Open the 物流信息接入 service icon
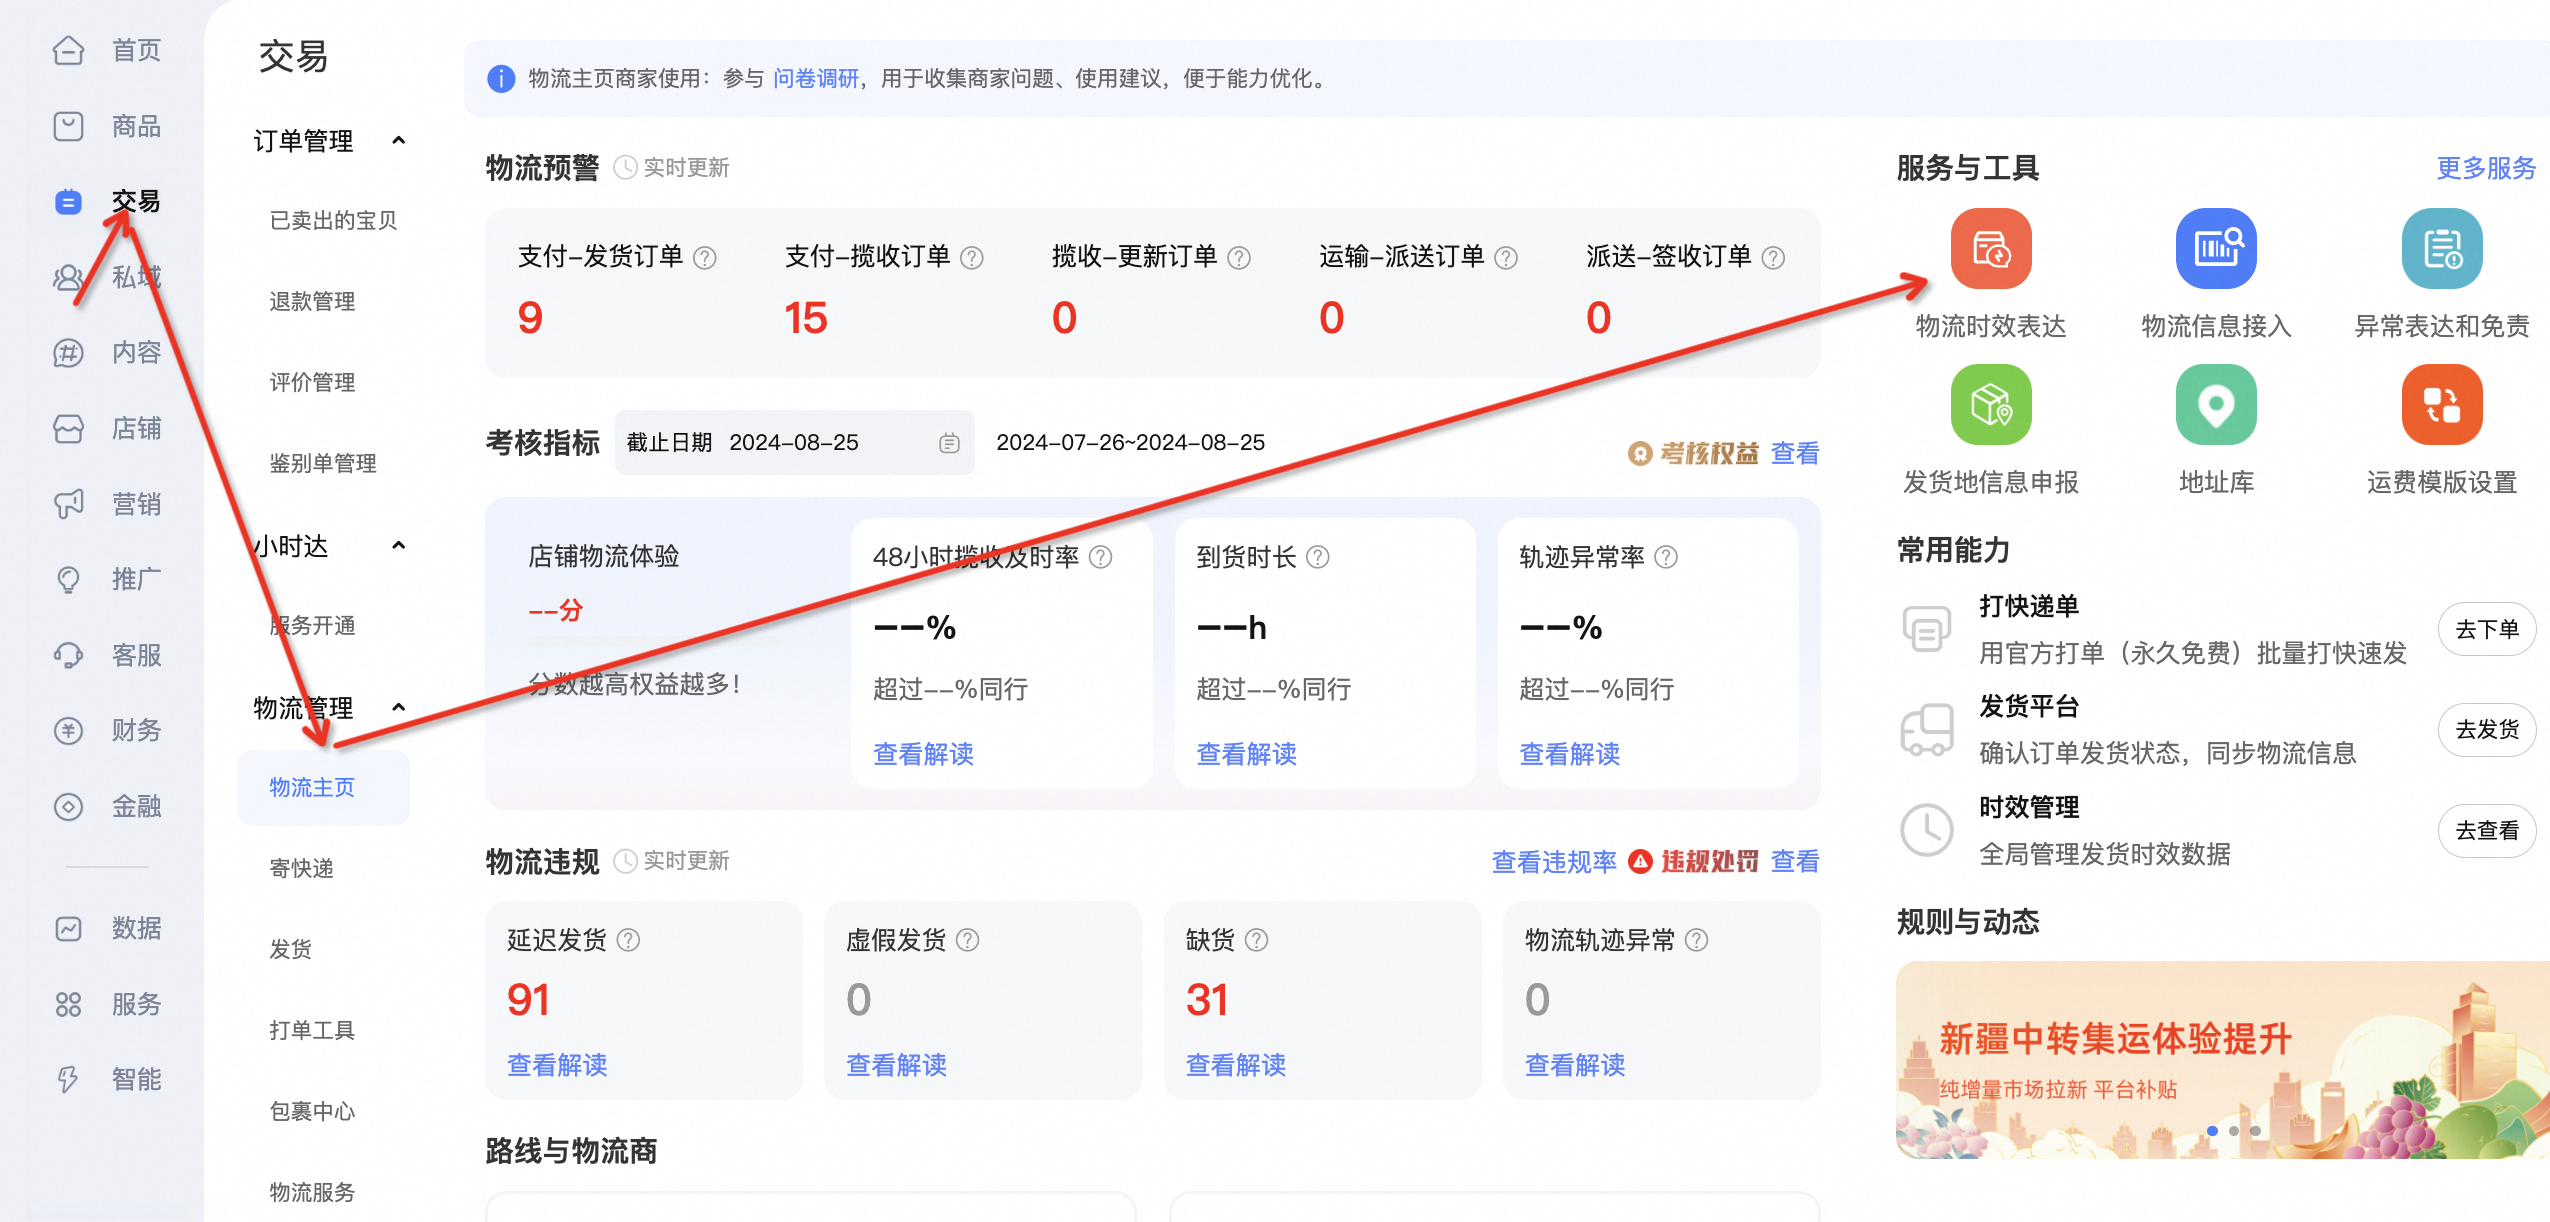The height and width of the screenshot is (1222, 2550). [2215, 248]
